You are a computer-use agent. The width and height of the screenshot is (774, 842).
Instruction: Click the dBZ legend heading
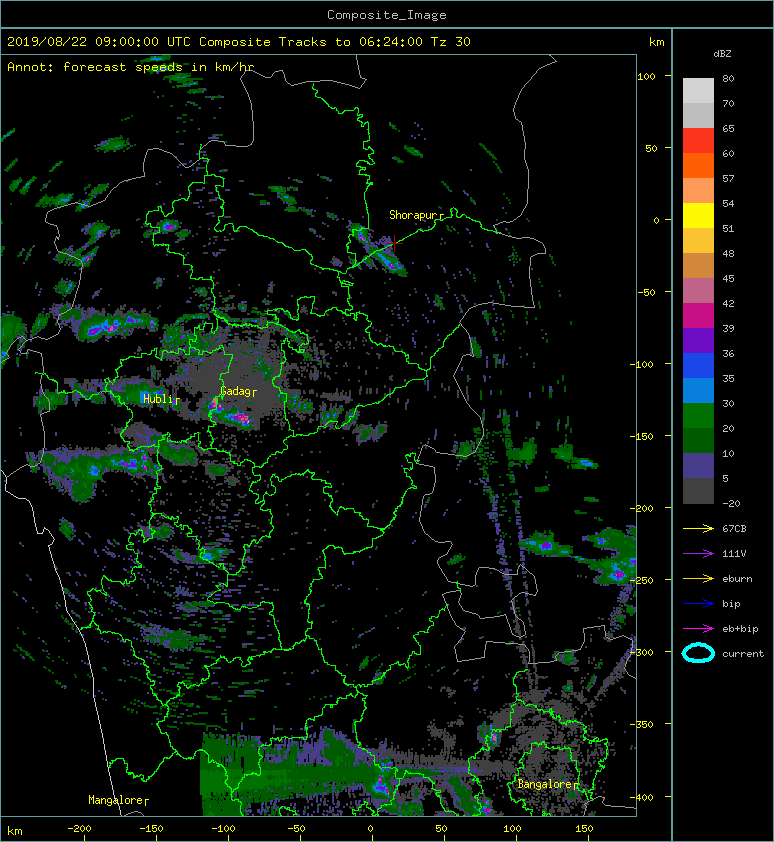(722, 54)
